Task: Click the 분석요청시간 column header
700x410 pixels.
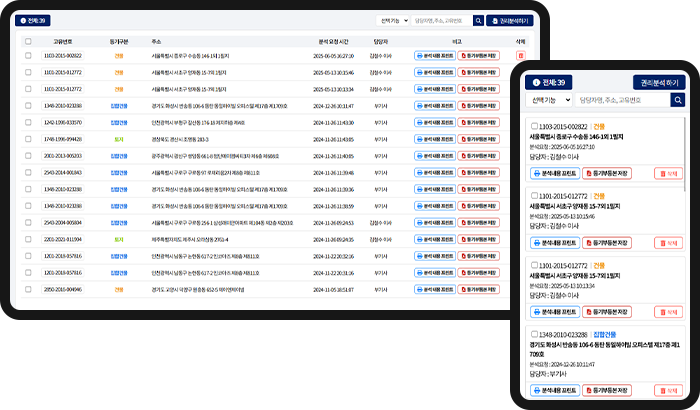Action: click(x=333, y=41)
